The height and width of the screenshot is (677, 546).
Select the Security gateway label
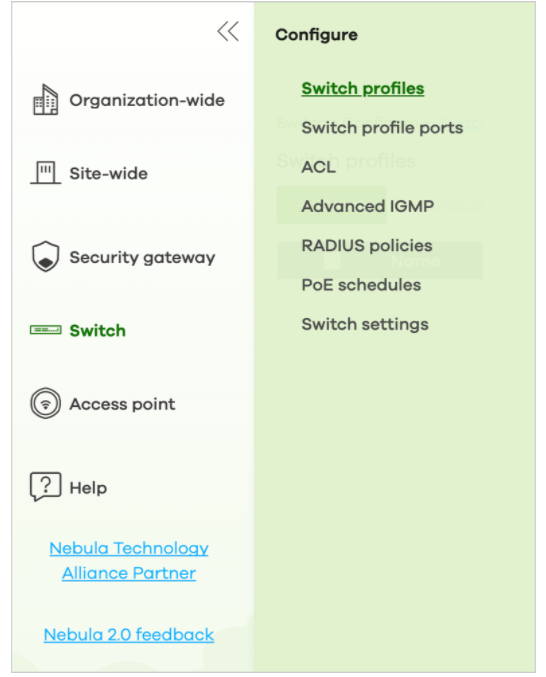pyautogui.click(x=142, y=257)
